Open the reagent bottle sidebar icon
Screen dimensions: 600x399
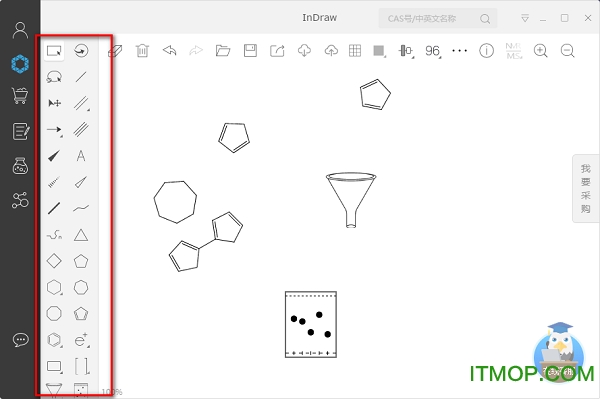20,166
